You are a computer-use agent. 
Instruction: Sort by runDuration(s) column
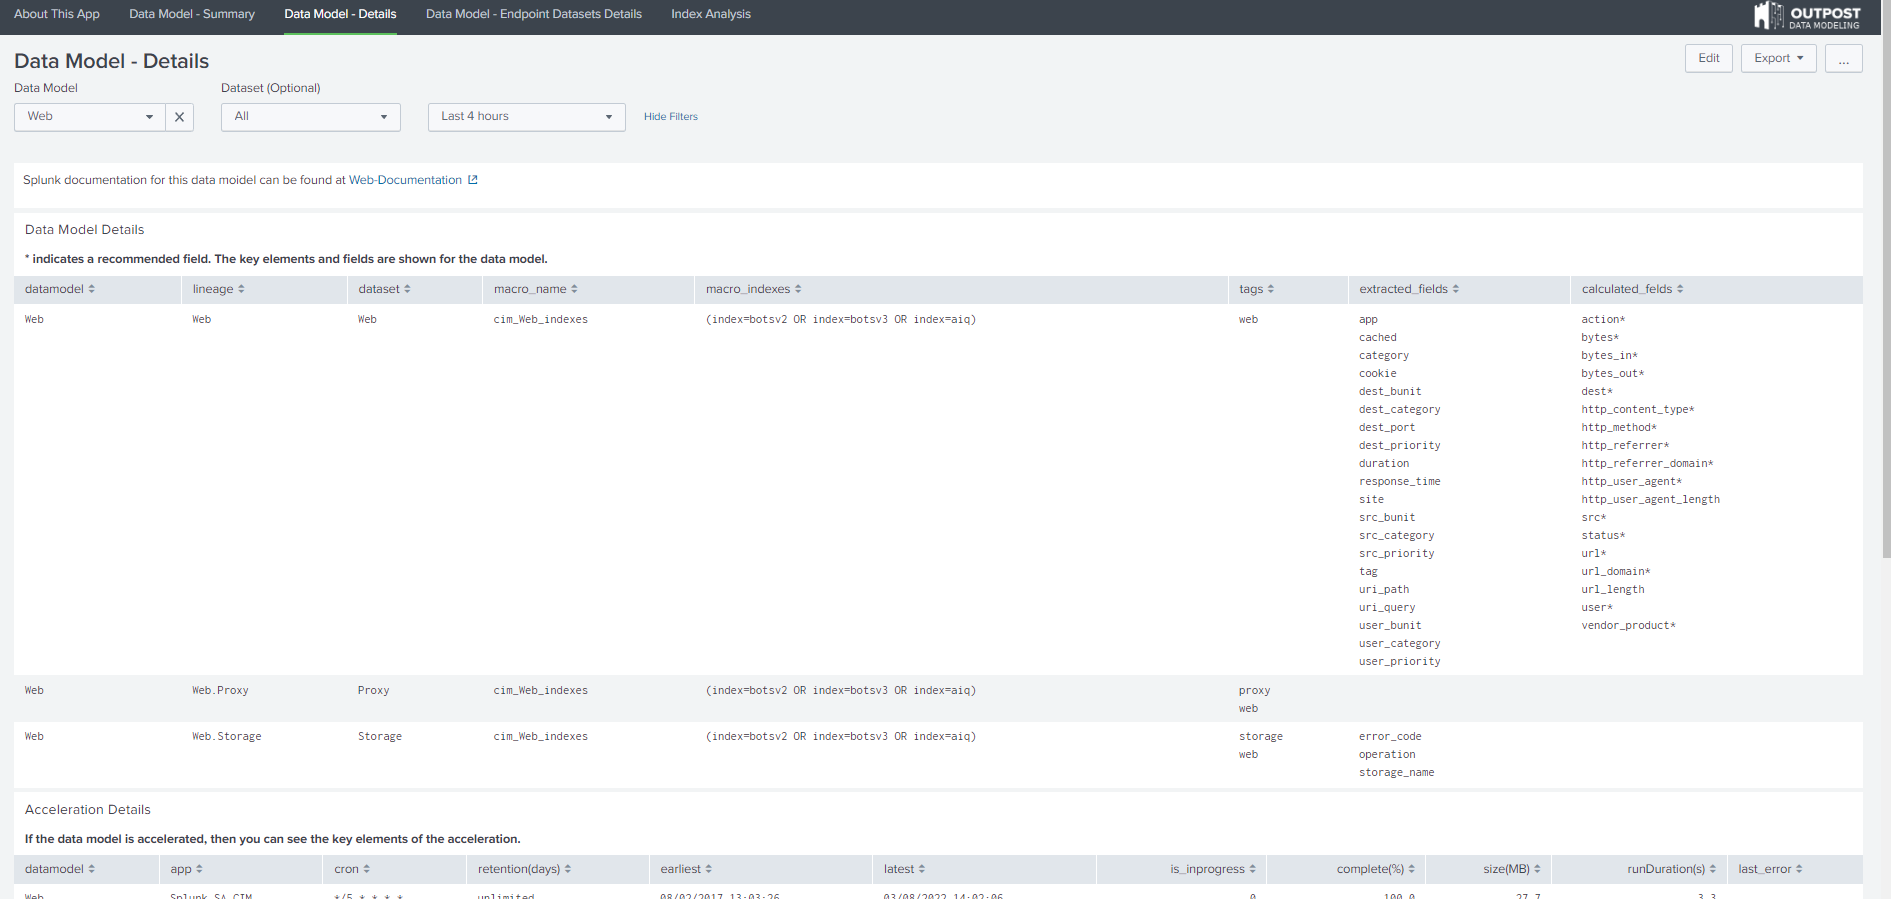coord(1671,869)
